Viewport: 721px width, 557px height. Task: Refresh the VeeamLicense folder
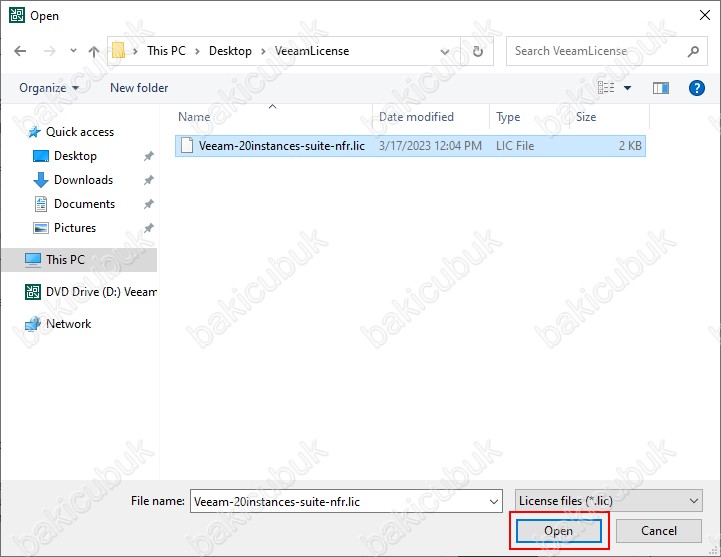point(478,51)
